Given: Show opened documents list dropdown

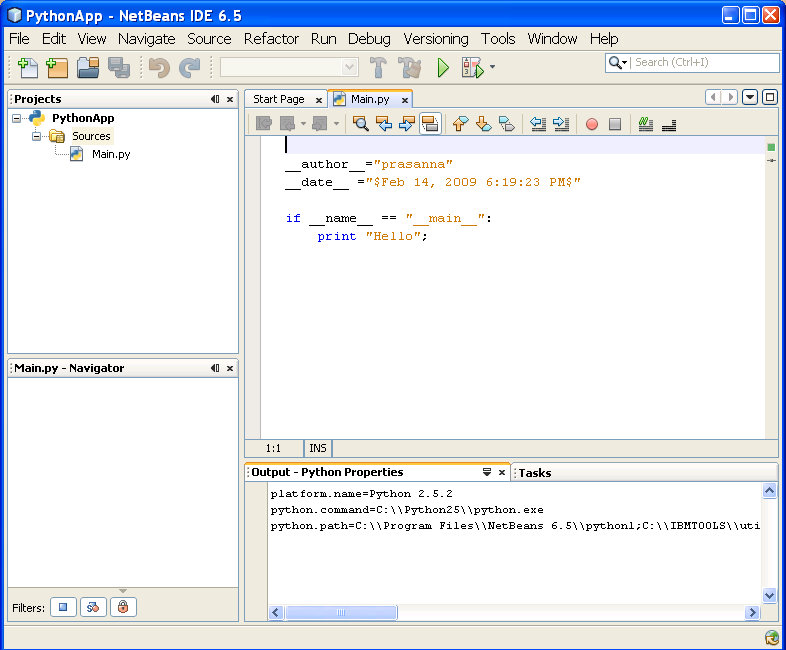Looking at the screenshot, I should pyautogui.click(x=750, y=97).
